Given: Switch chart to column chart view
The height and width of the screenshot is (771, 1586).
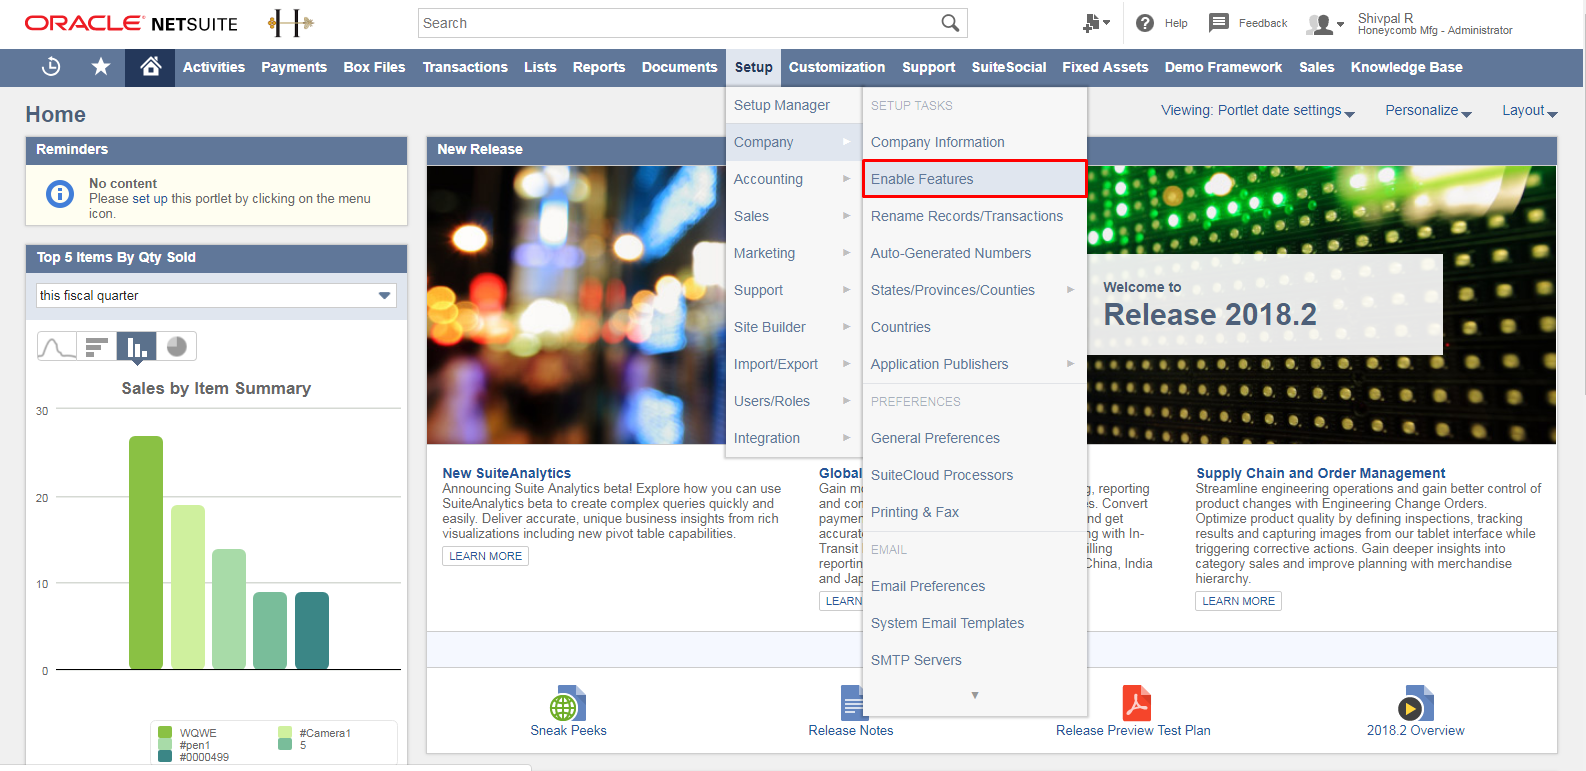Looking at the screenshot, I should point(137,347).
